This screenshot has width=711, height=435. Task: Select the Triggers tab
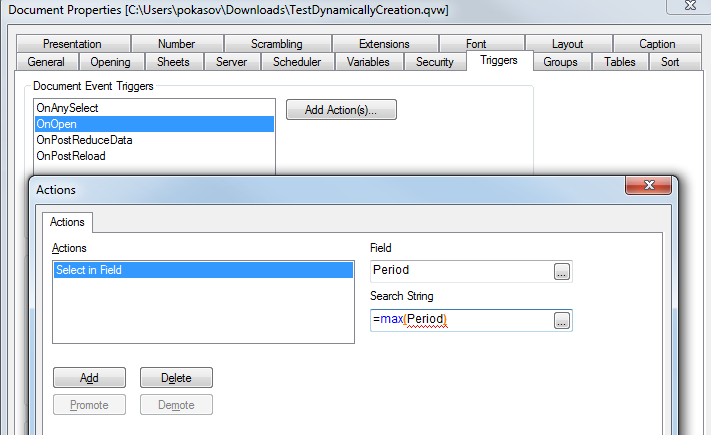click(499, 60)
